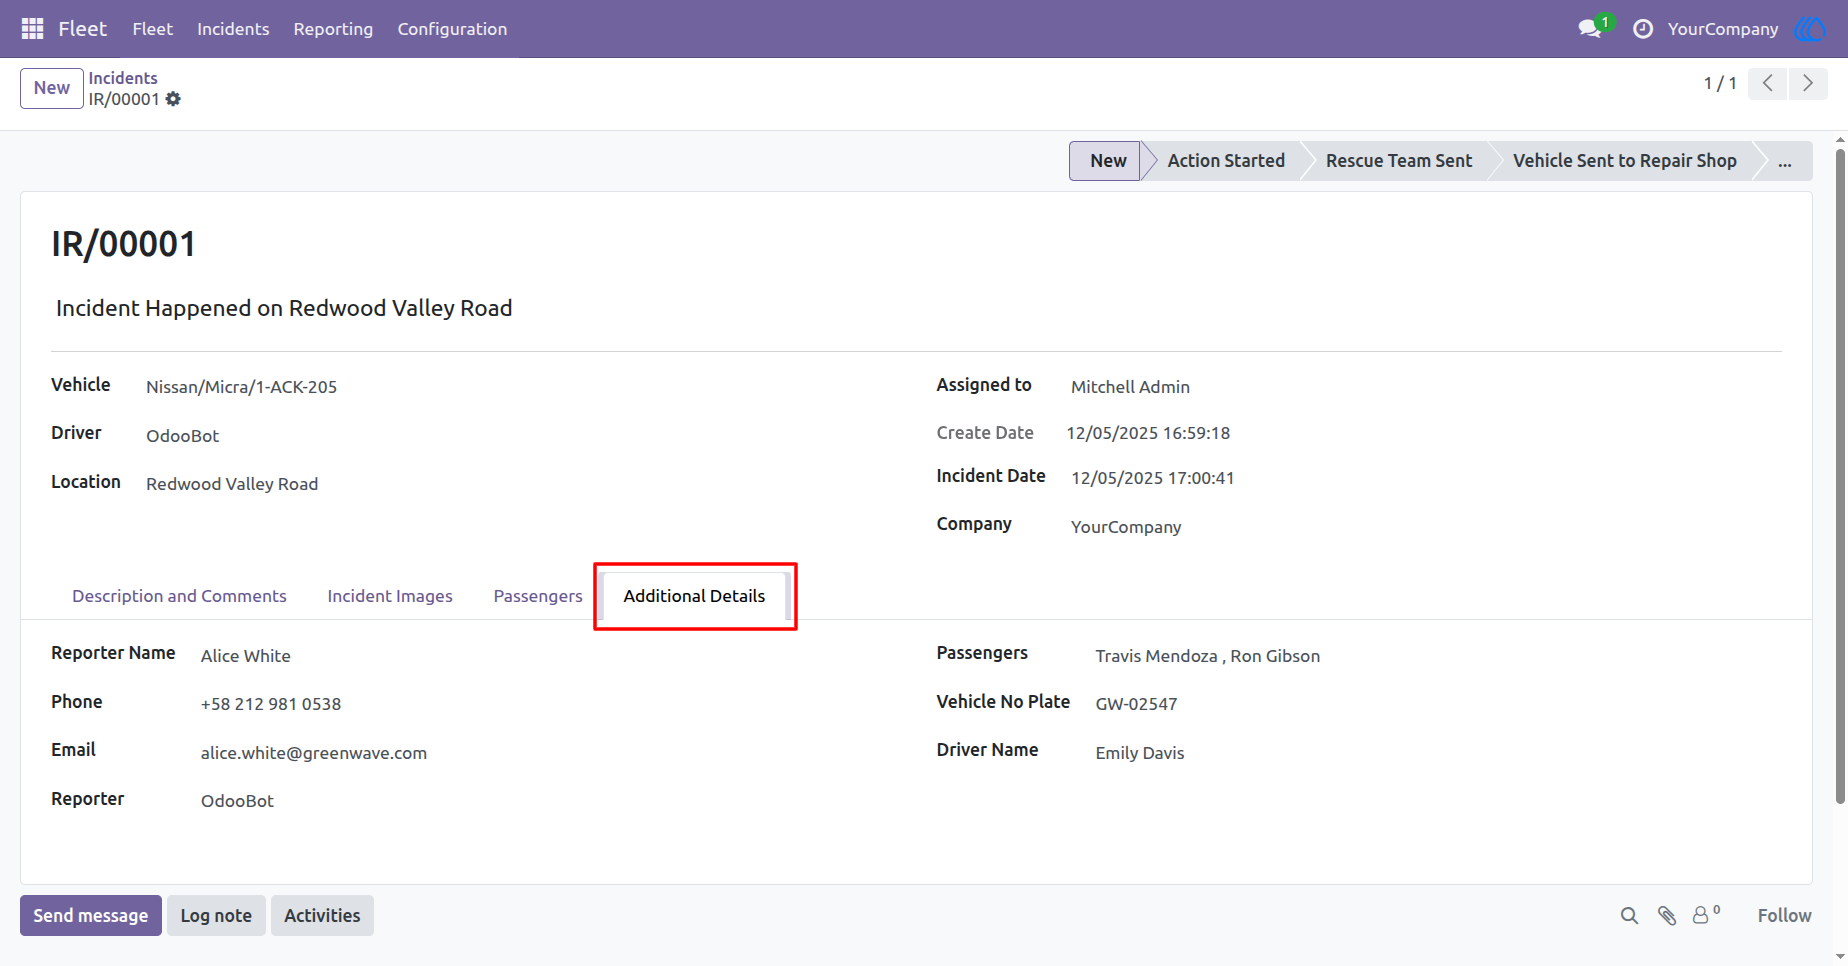Open the Fleet app title
The width and height of the screenshot is (1848, 966).
(82, 29)
